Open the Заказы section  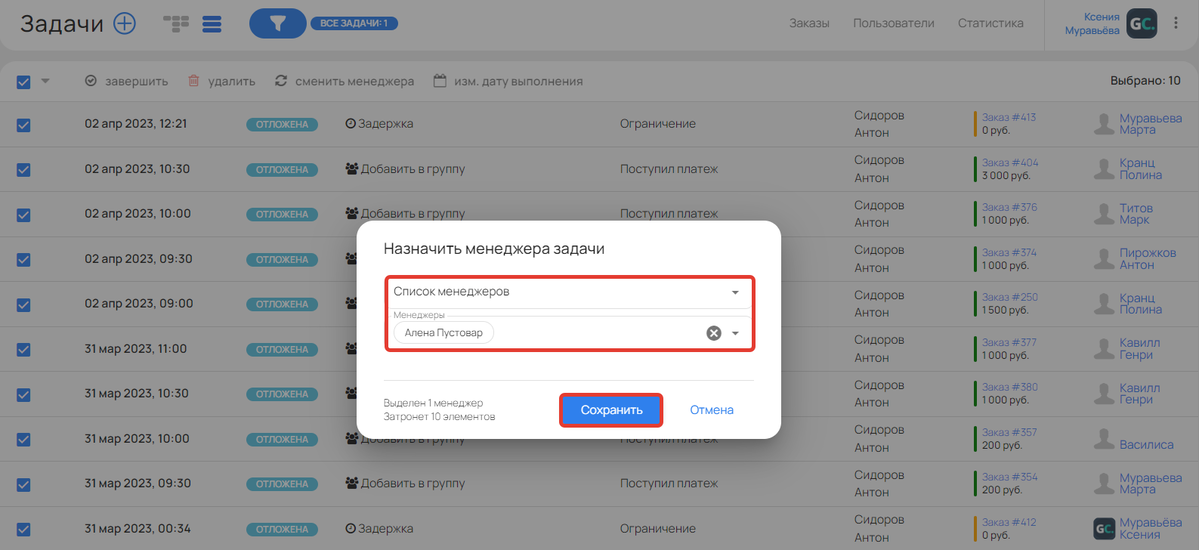pyautogui.click(x=809, y=23)
